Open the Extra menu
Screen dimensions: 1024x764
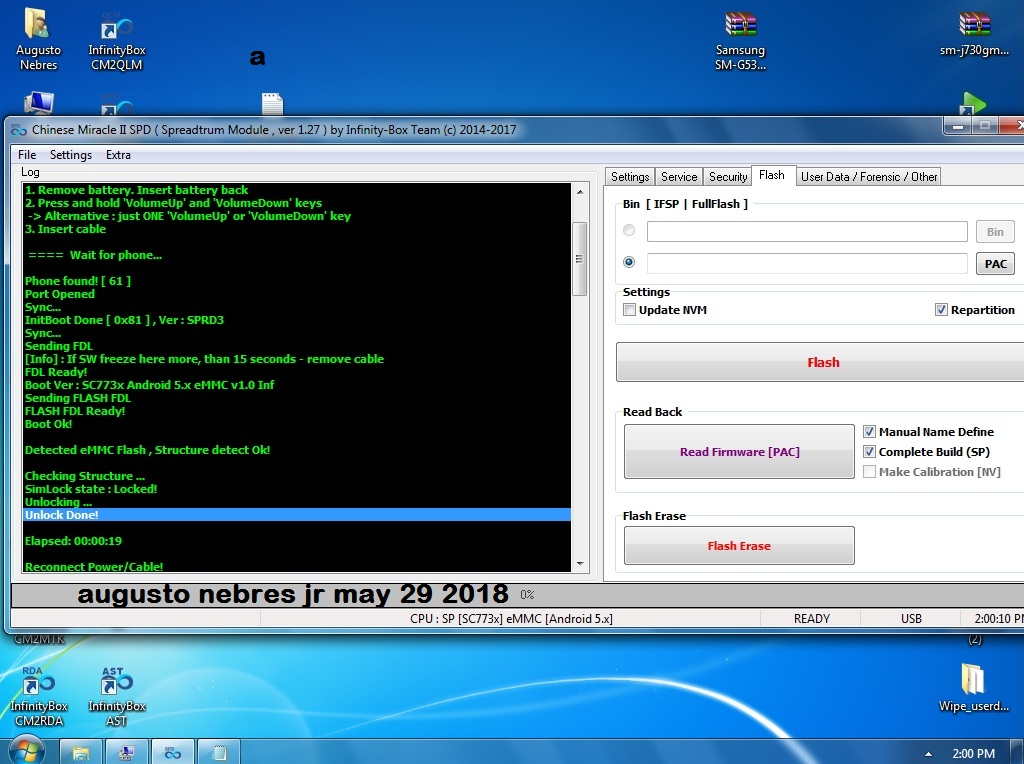tap(118, 155)
